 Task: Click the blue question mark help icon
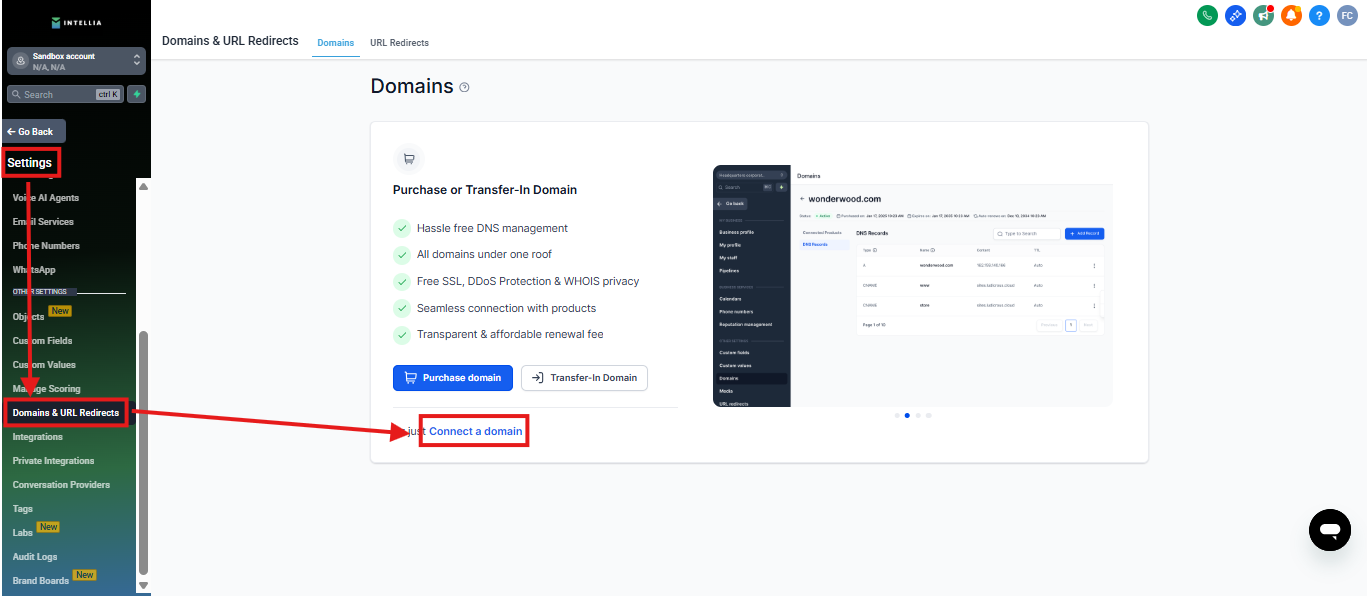click(1319, 16)
